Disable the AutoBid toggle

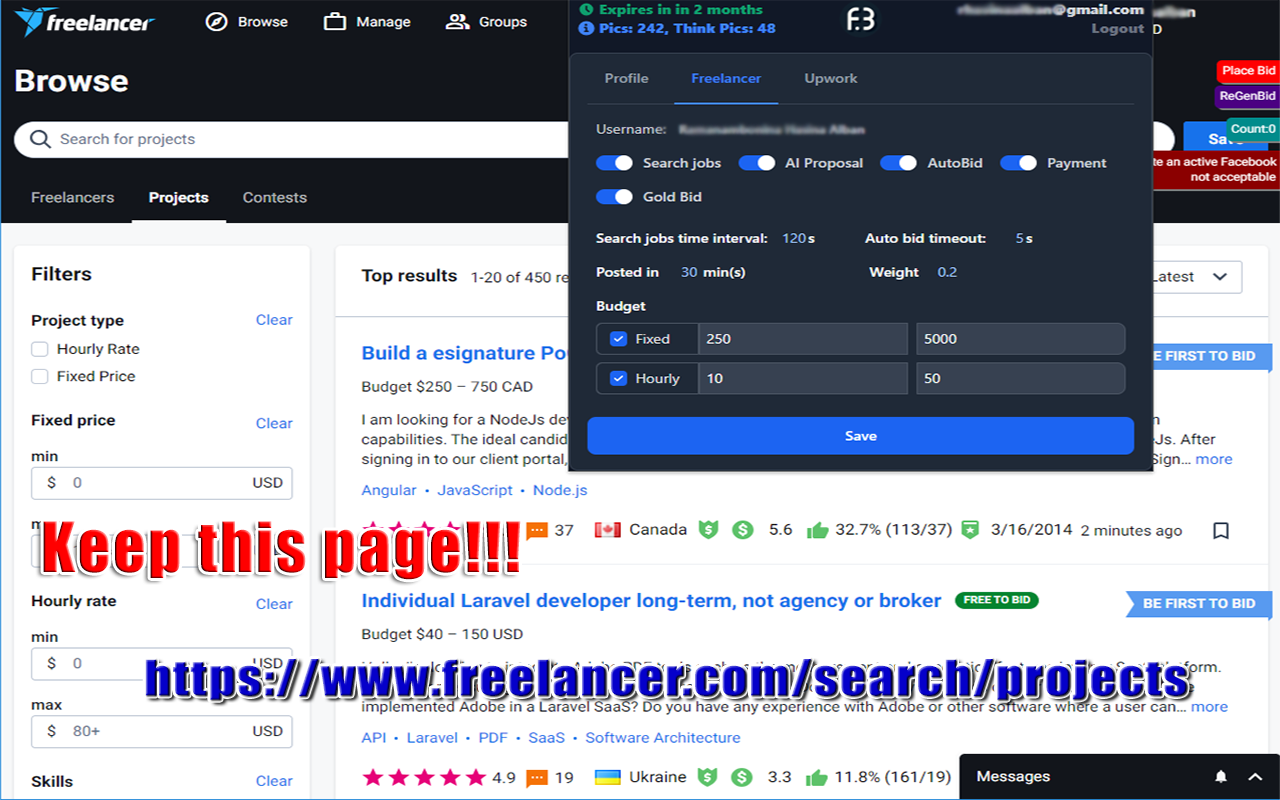pos(897,162)
